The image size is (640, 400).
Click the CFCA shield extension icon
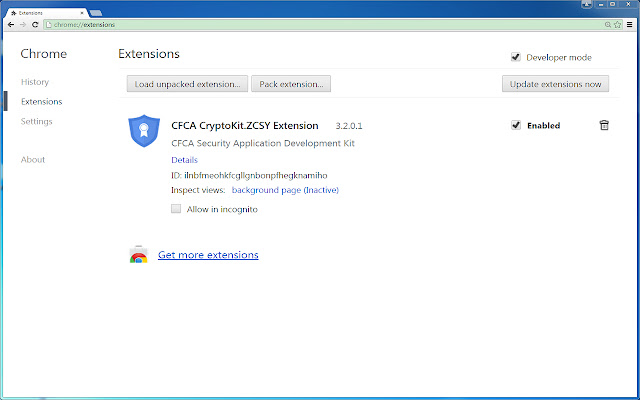(144, 131)
